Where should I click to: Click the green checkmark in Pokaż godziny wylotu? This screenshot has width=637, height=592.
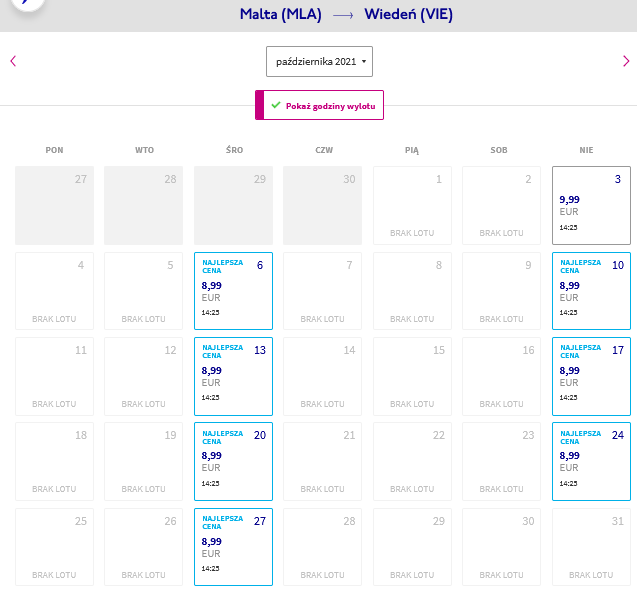276,105
